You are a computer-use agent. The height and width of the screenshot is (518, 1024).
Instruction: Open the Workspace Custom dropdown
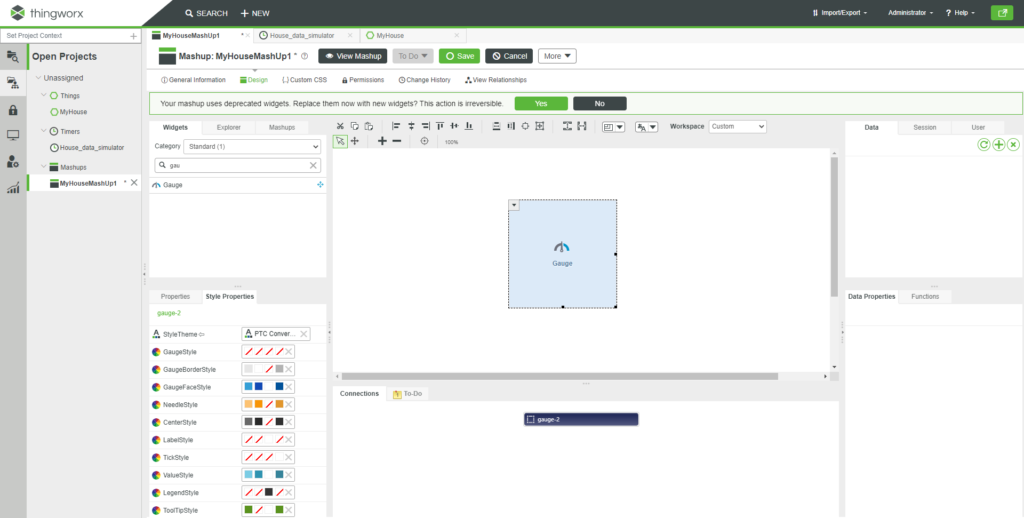click(737, 127)
